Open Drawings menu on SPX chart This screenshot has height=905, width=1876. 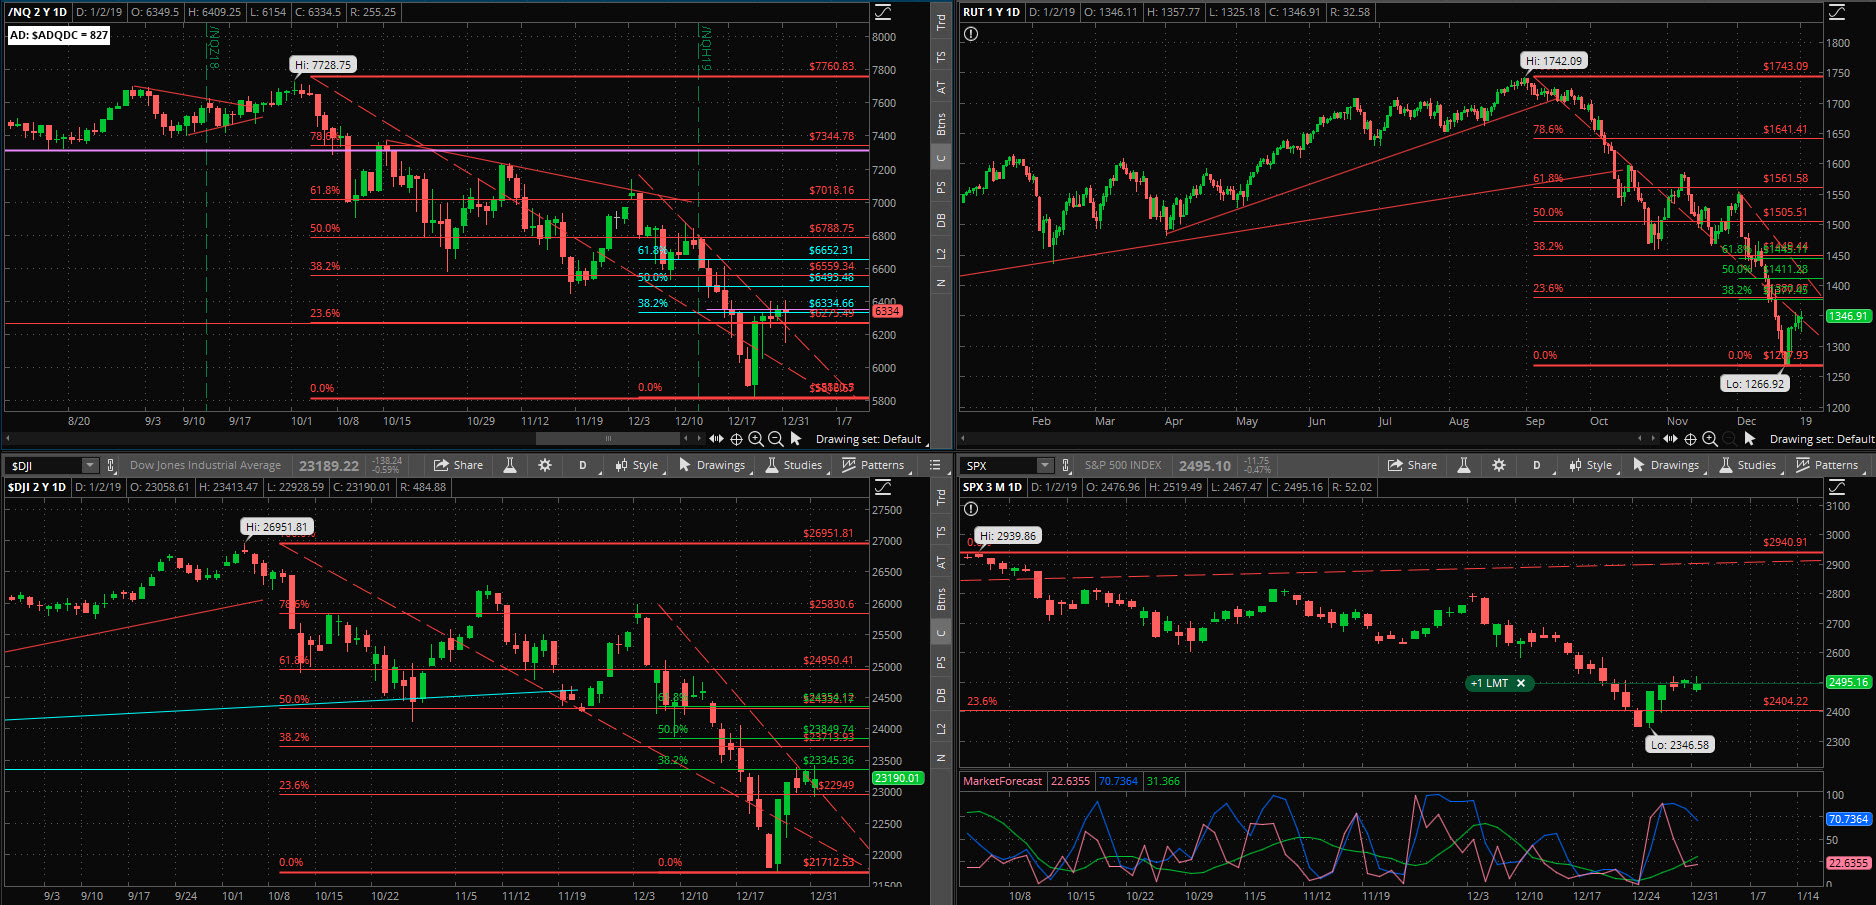tap(1666, 465)
